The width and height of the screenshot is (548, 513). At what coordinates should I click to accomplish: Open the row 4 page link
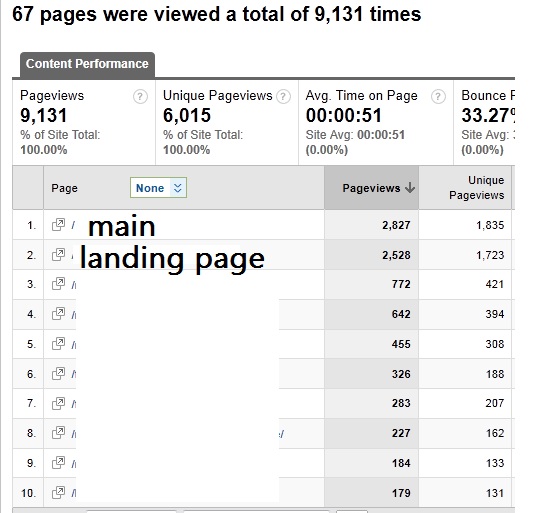tap(74, 315)
